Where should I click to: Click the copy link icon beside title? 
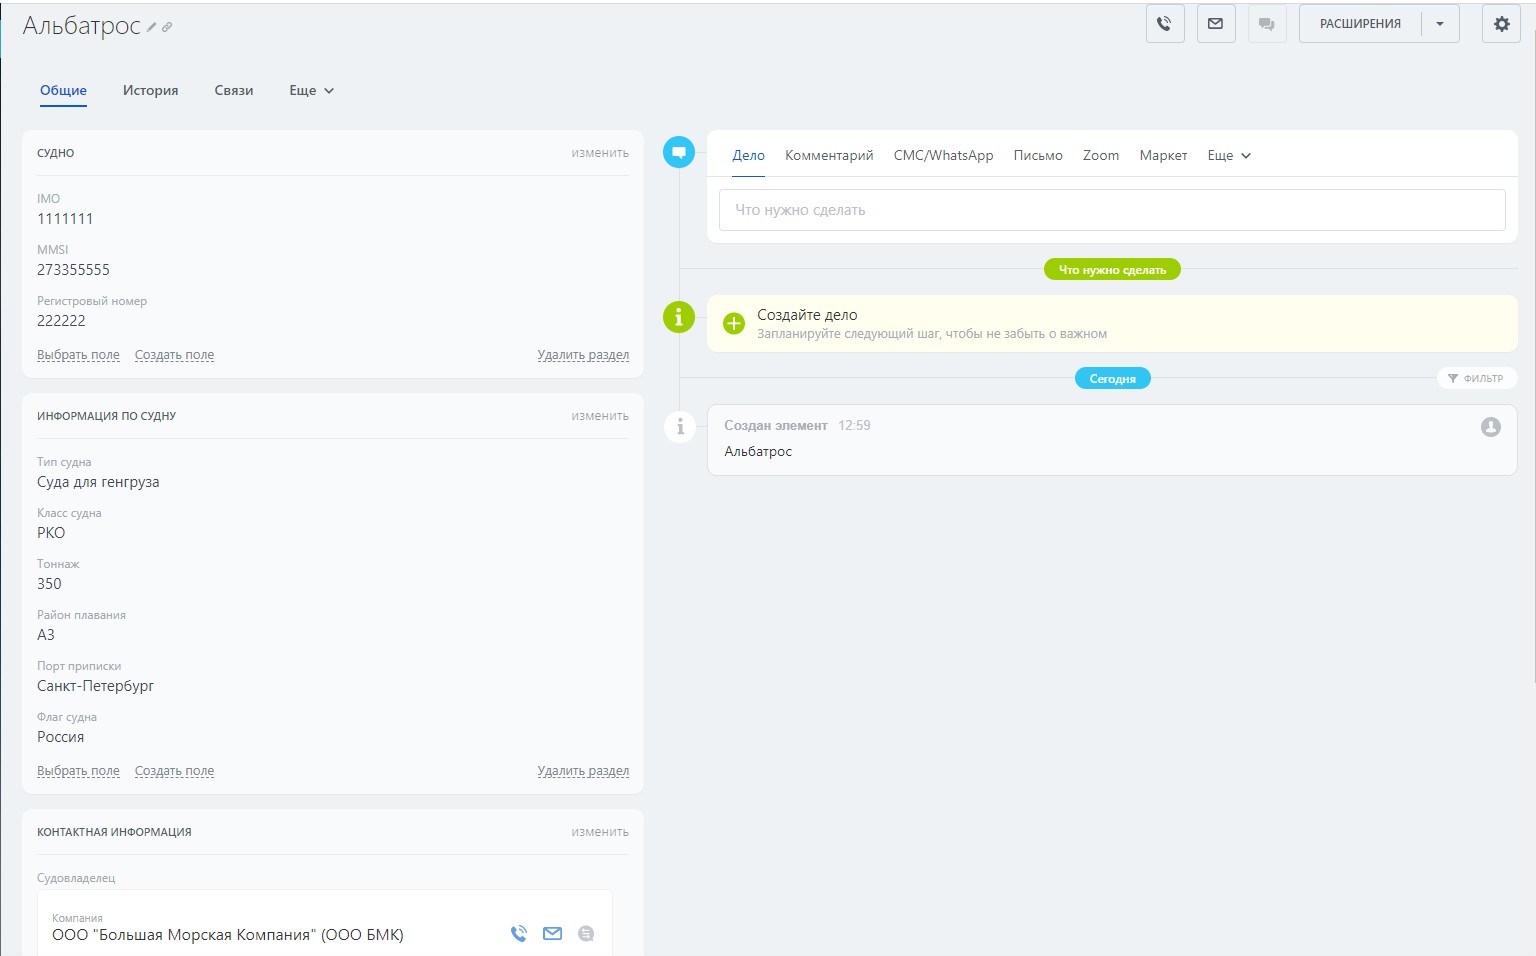(x=167, y=28)
